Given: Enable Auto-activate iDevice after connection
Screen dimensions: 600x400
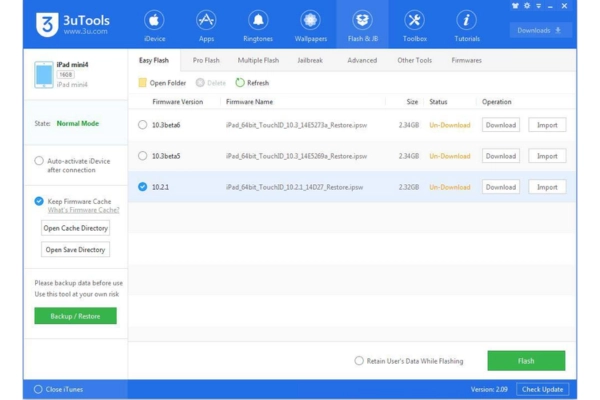Looking at the screenshot, I should pos(39,160).
